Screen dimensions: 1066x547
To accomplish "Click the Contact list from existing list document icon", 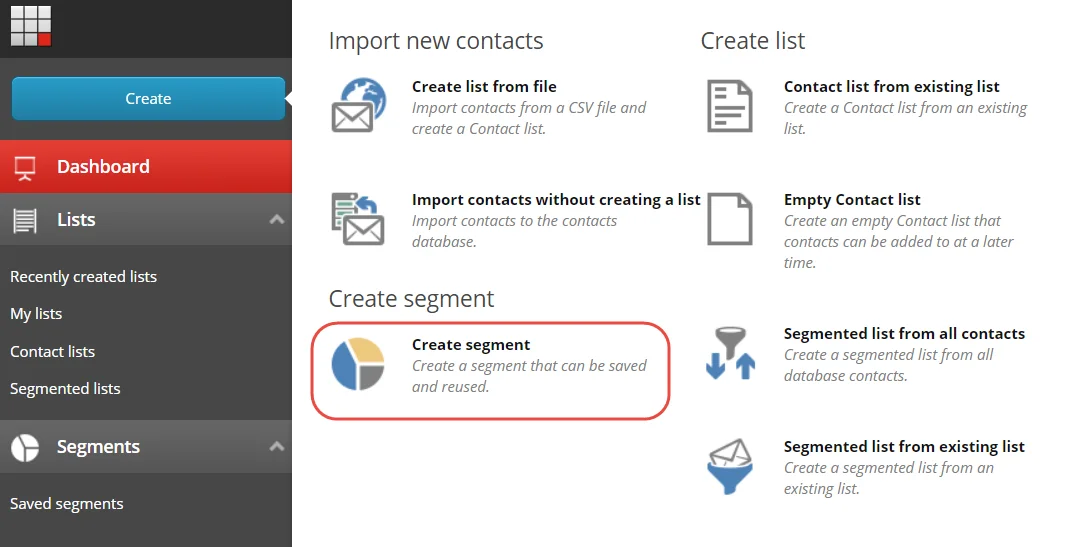I will click(729, 106).
